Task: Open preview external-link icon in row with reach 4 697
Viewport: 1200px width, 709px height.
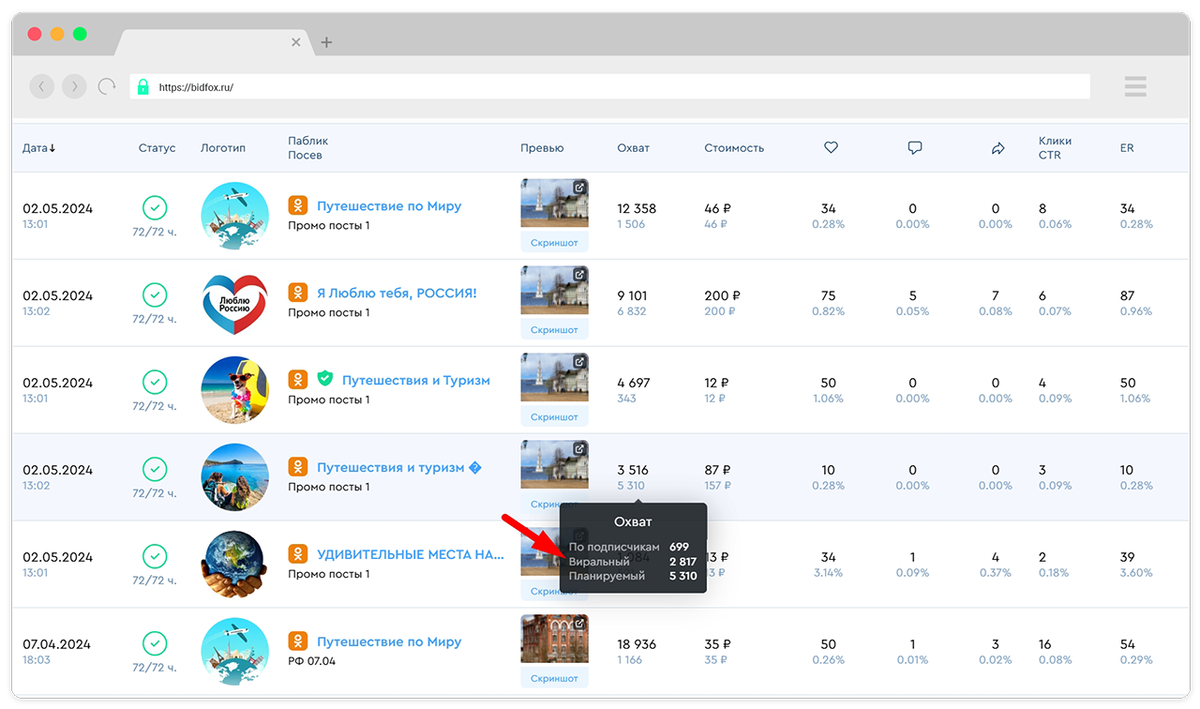Action: pyautogui.click(x=579, y=362)
